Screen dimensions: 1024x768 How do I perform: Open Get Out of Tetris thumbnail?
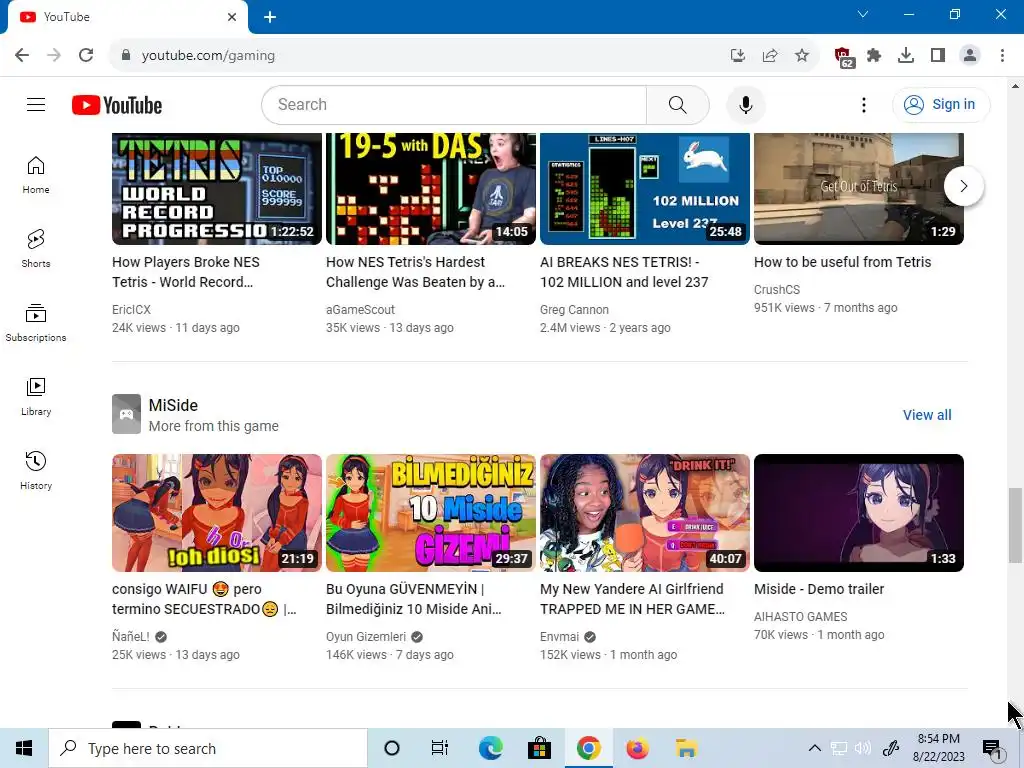[859, 189]
